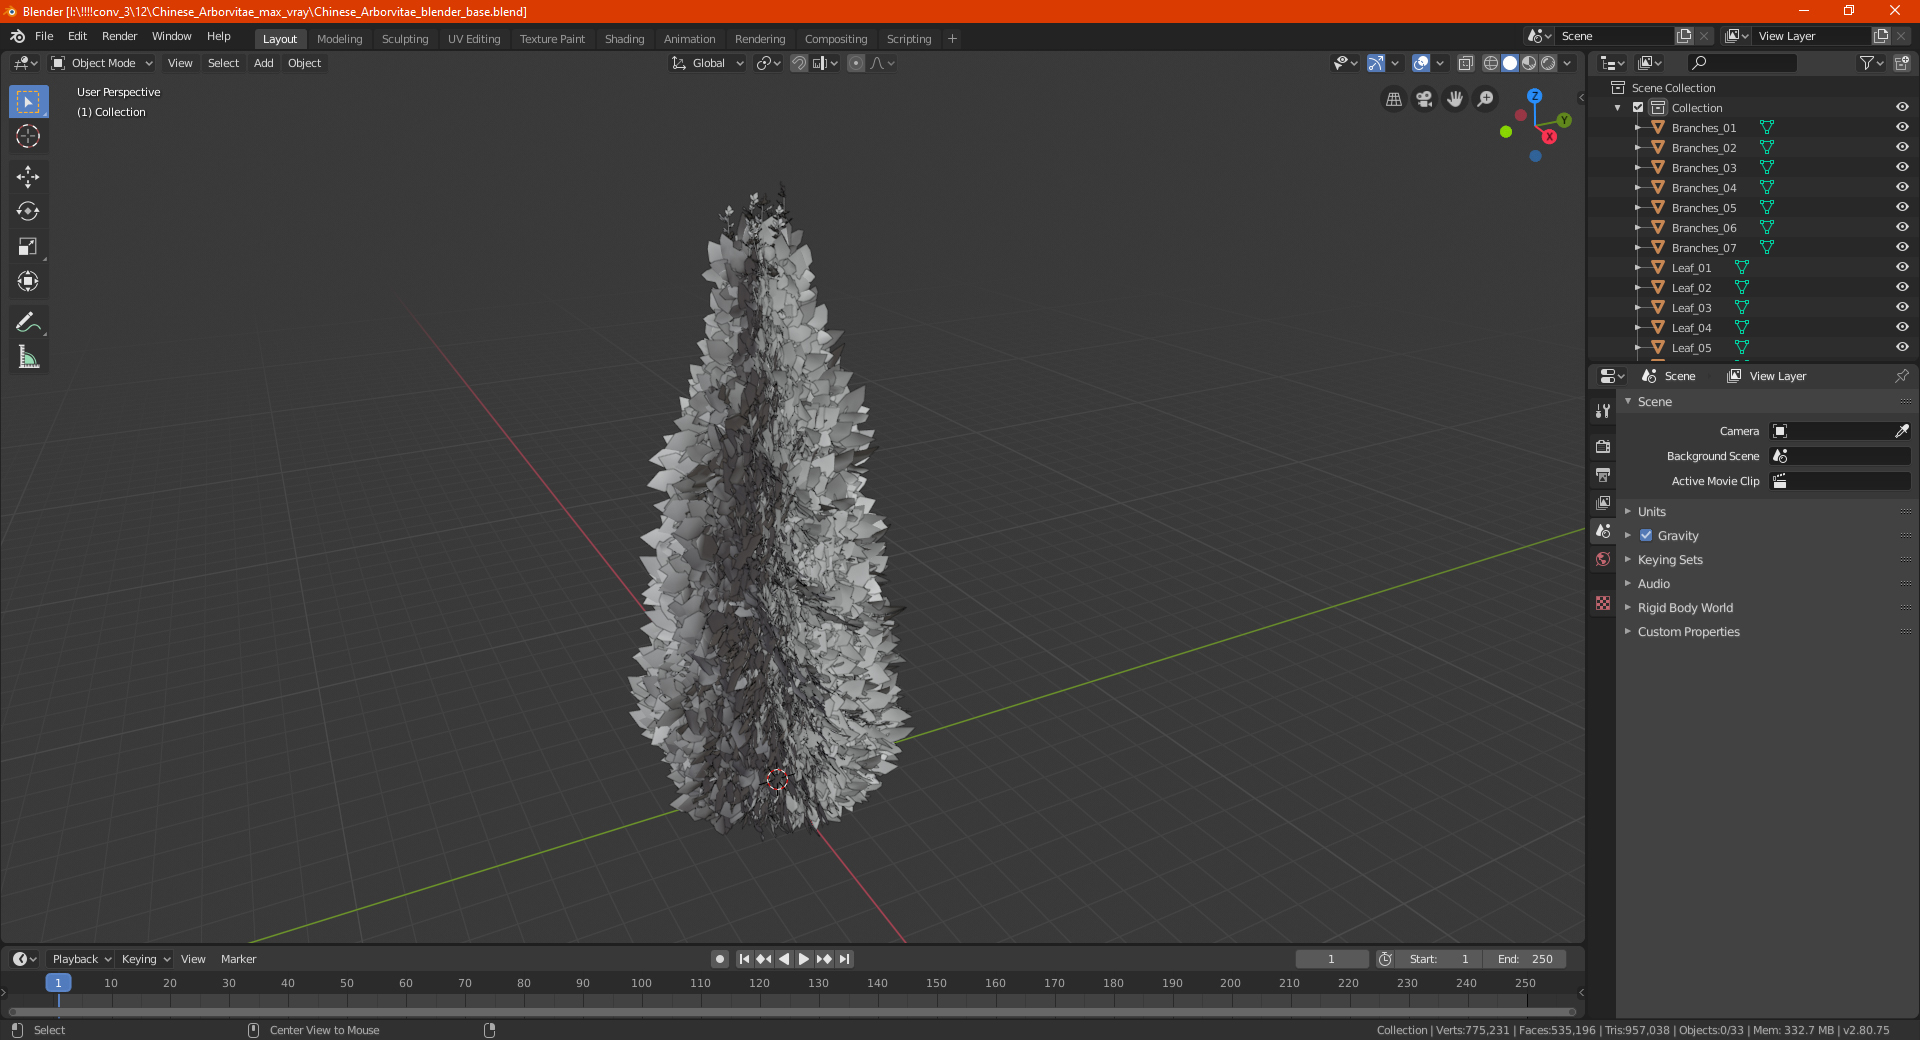Open the Output properties tab
Screen dimensions: 1920x1040
point(1603,474)
